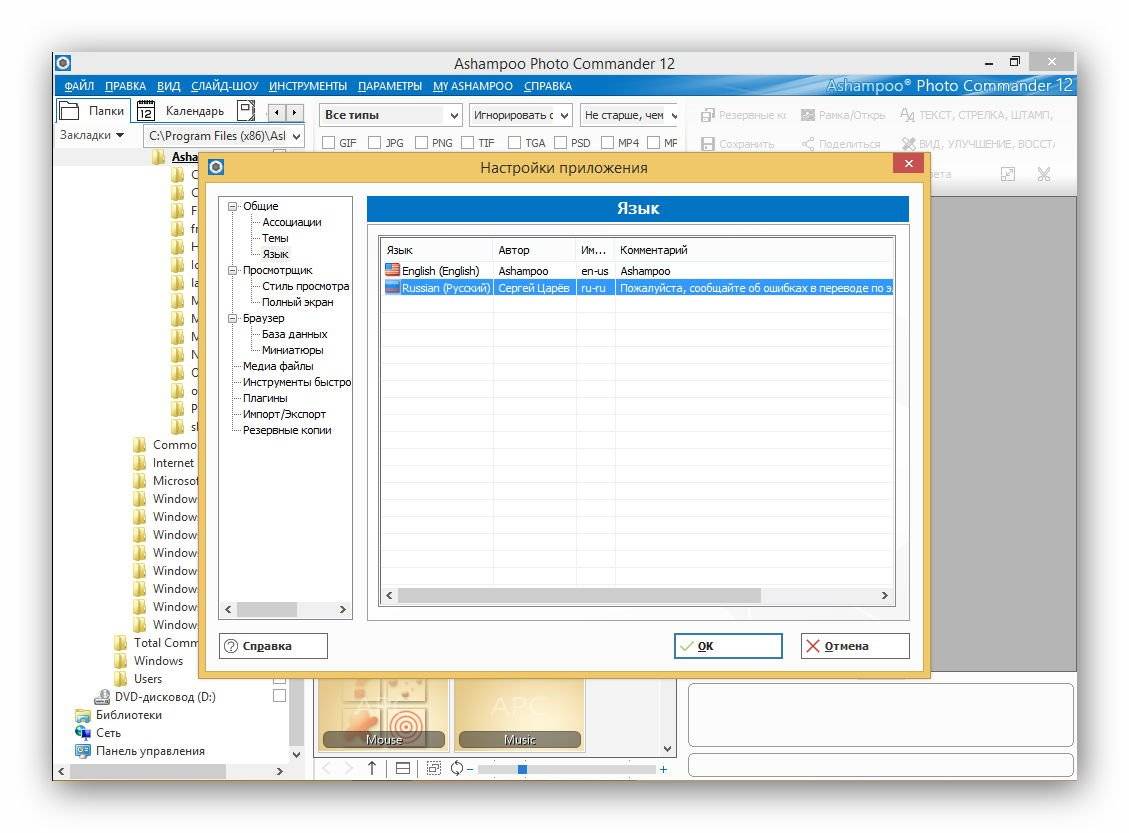Open the ПРАВКА menu

coord(125,86)
